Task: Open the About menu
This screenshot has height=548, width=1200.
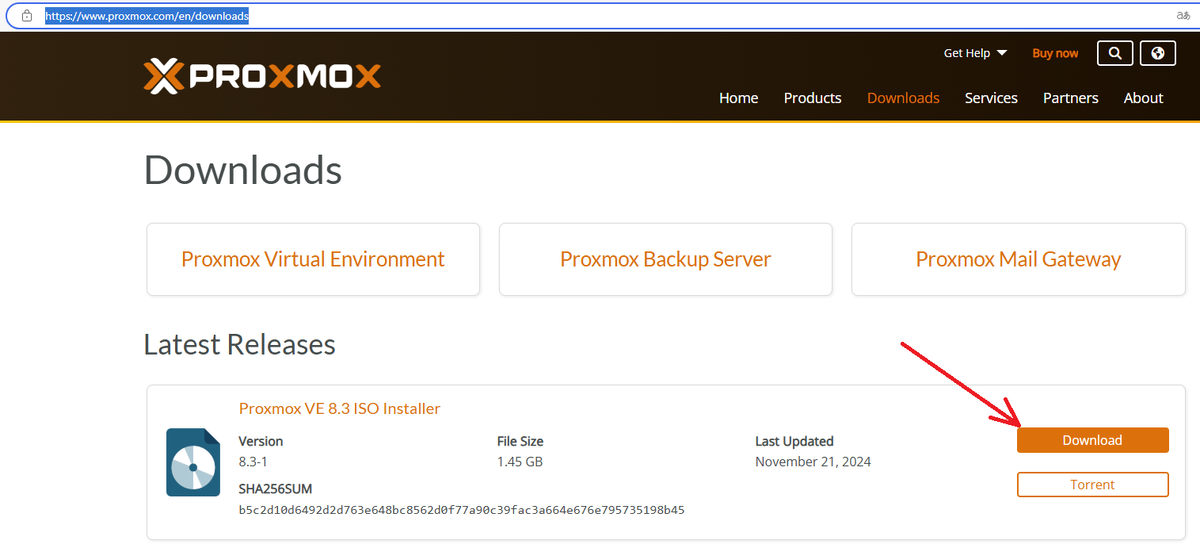Action: (1143, 98)
